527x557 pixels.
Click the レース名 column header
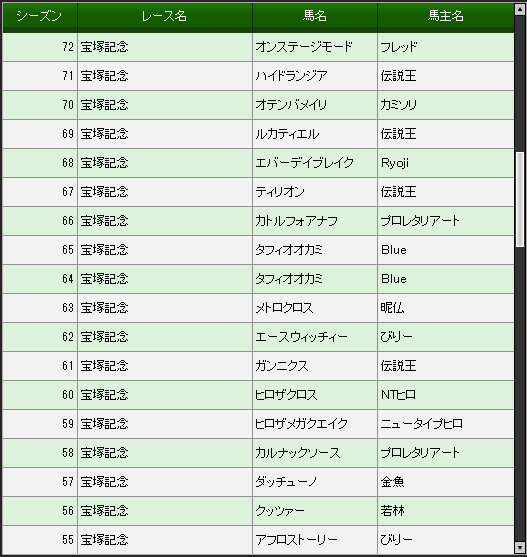[164, 16]
